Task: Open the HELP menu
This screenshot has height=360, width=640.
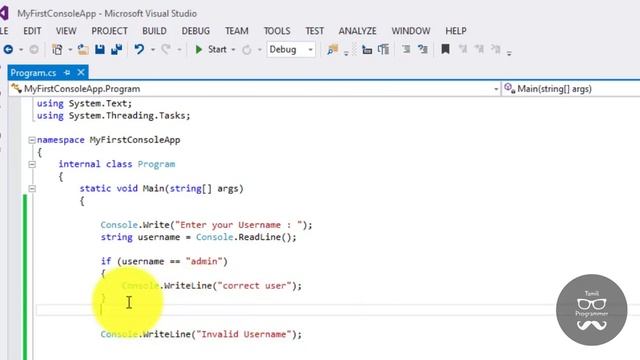Action: [456, 31]
